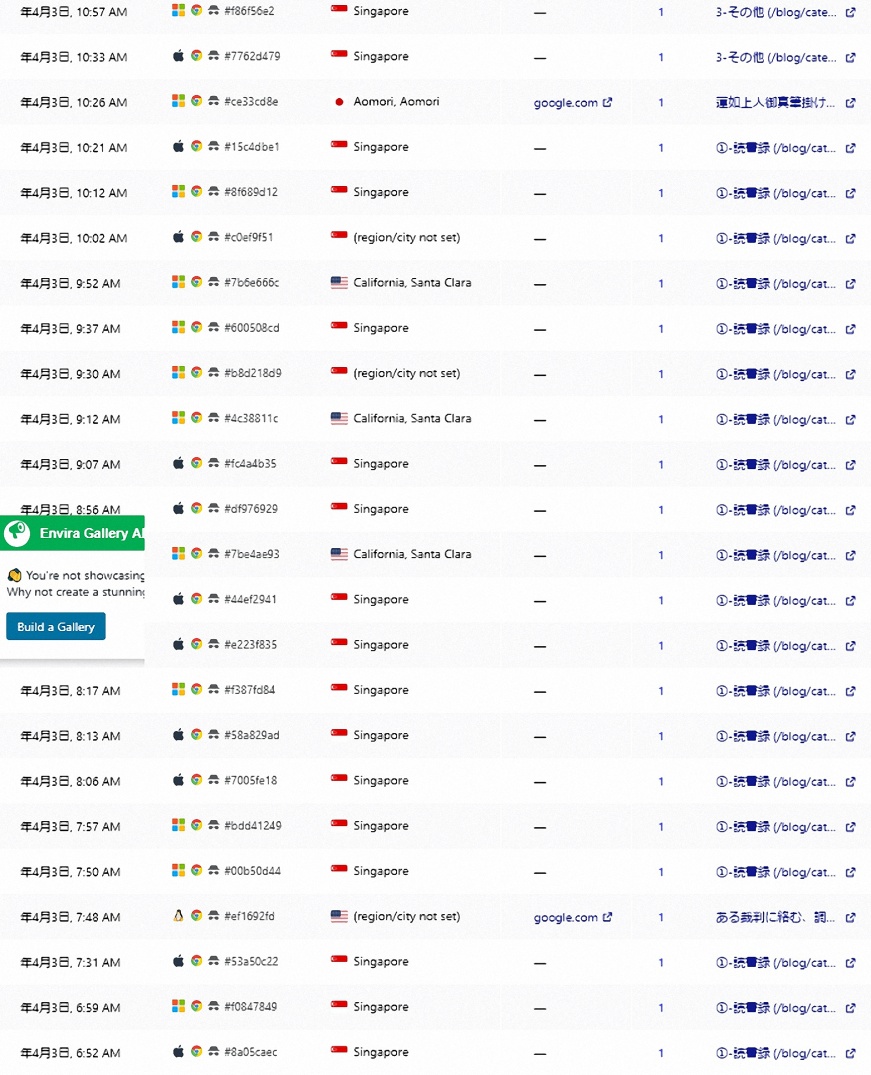Select visitor ID #8a05caec
871x1075 pixels.
pyautogui.click(x=251, y=1052)
